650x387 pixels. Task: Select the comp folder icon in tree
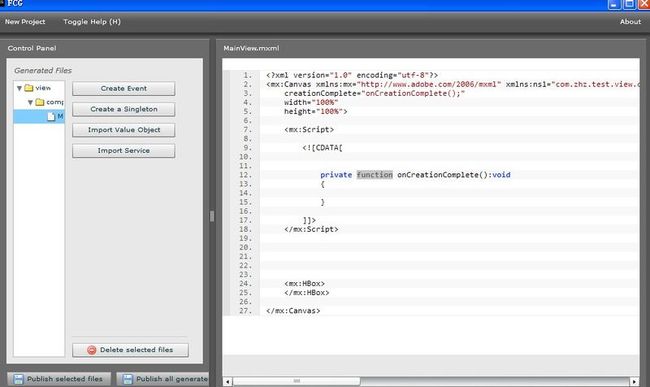[x=40, y=102]
